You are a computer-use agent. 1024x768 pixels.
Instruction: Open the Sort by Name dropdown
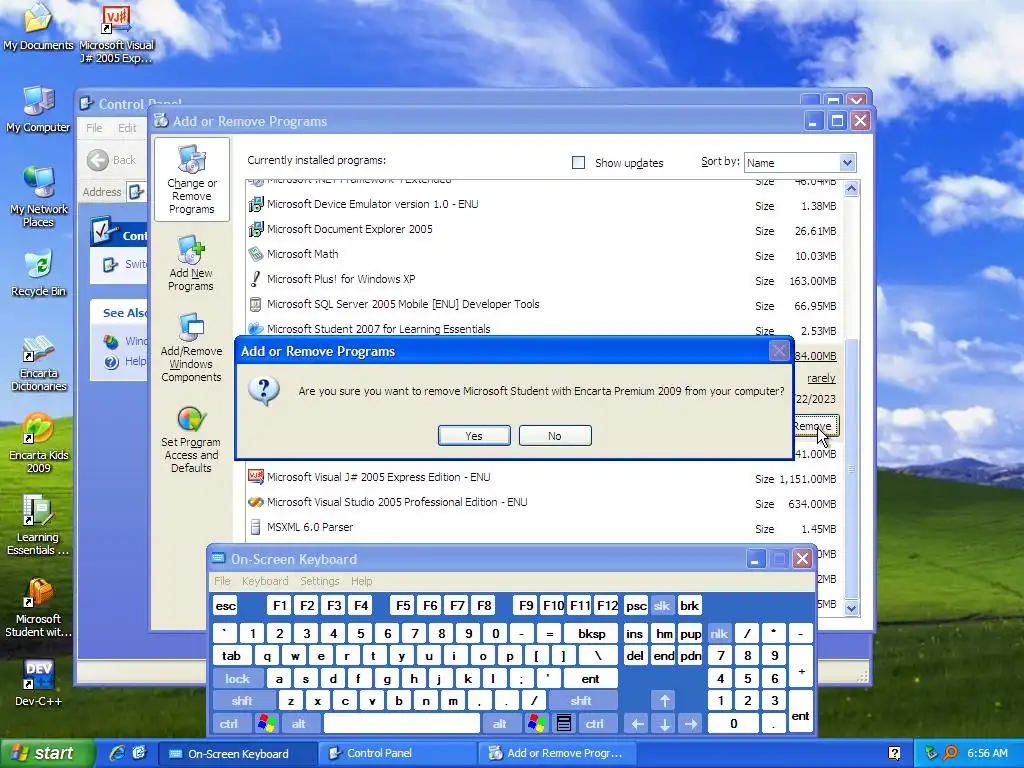click(x=847, y=163)
